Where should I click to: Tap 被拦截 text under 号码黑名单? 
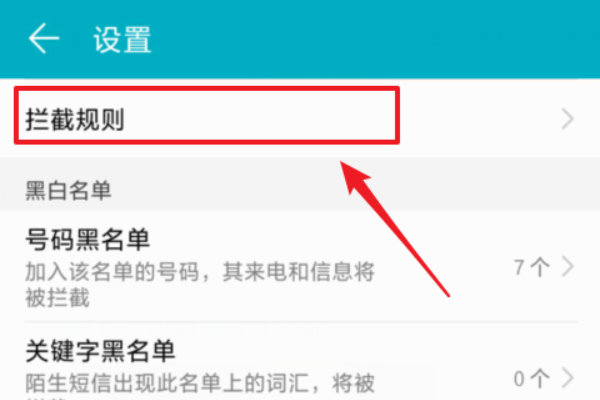coord(57,298)
